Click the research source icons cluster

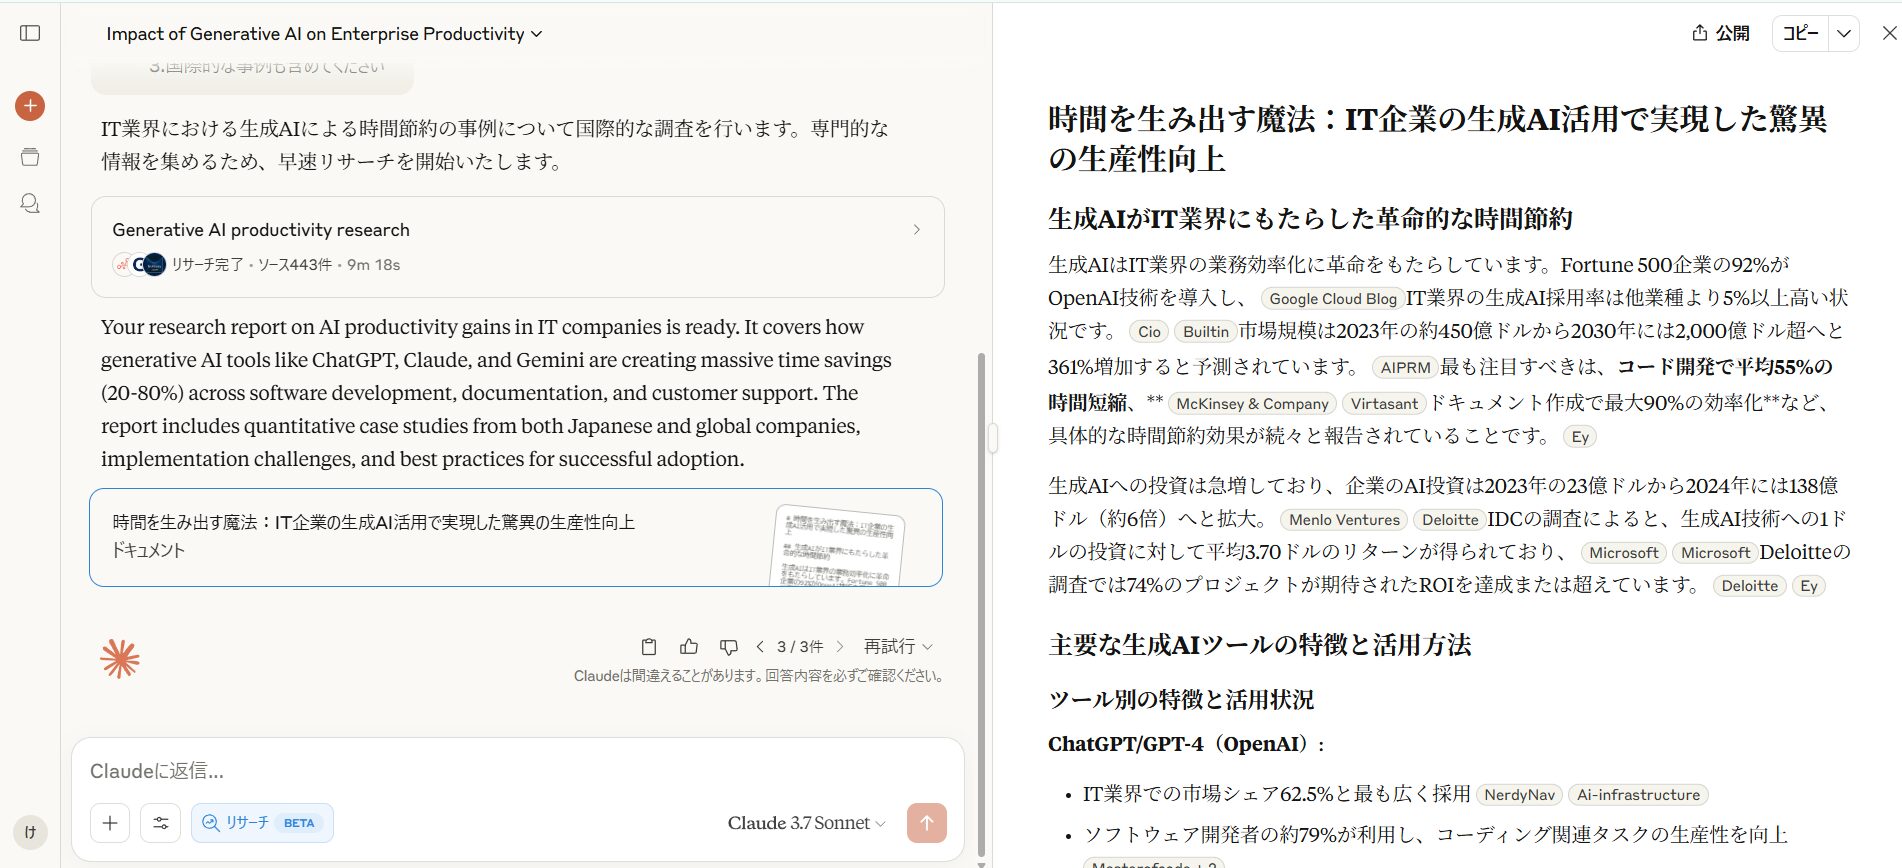tap(139, 265)
